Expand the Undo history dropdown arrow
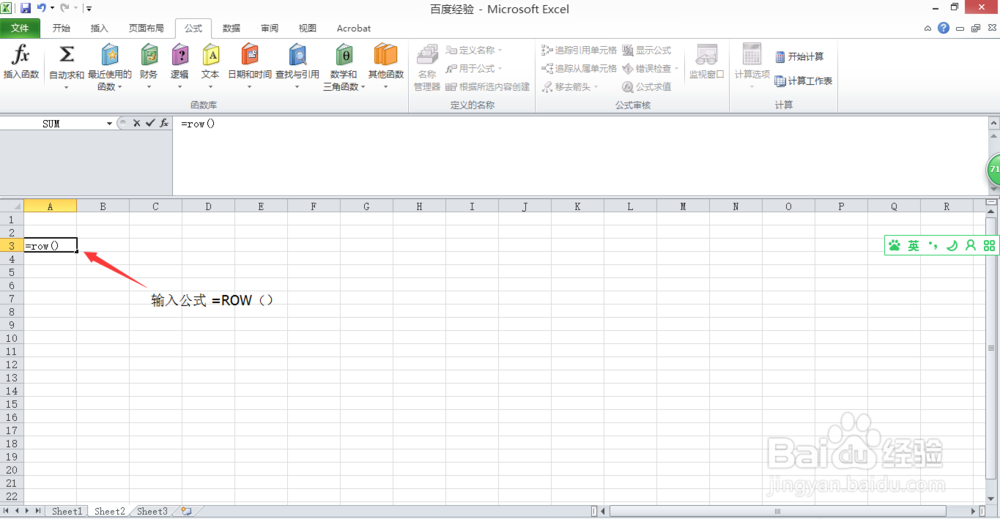Viewport: 1000px width, 519px height. (52, 8)
